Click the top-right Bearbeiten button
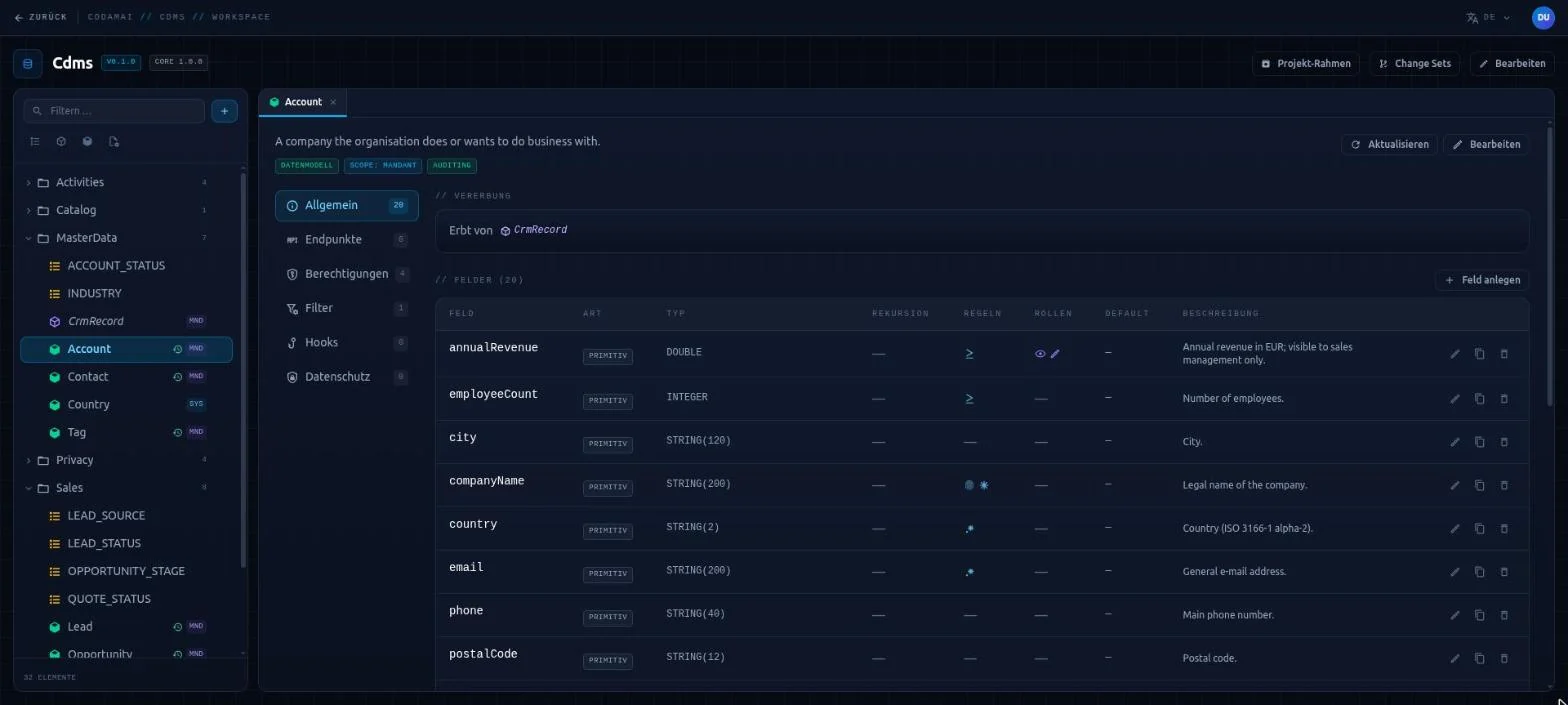Screen dimensions: 1568x705 [1511, 64]
